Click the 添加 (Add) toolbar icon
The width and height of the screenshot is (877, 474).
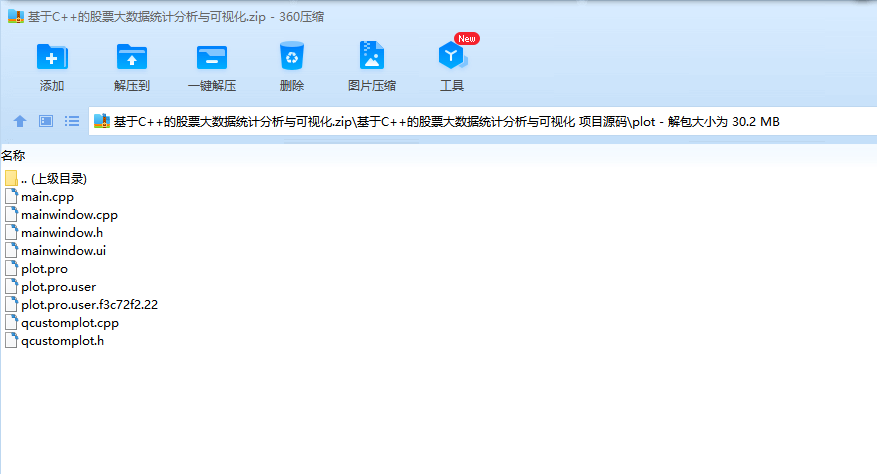pos(52,57)
